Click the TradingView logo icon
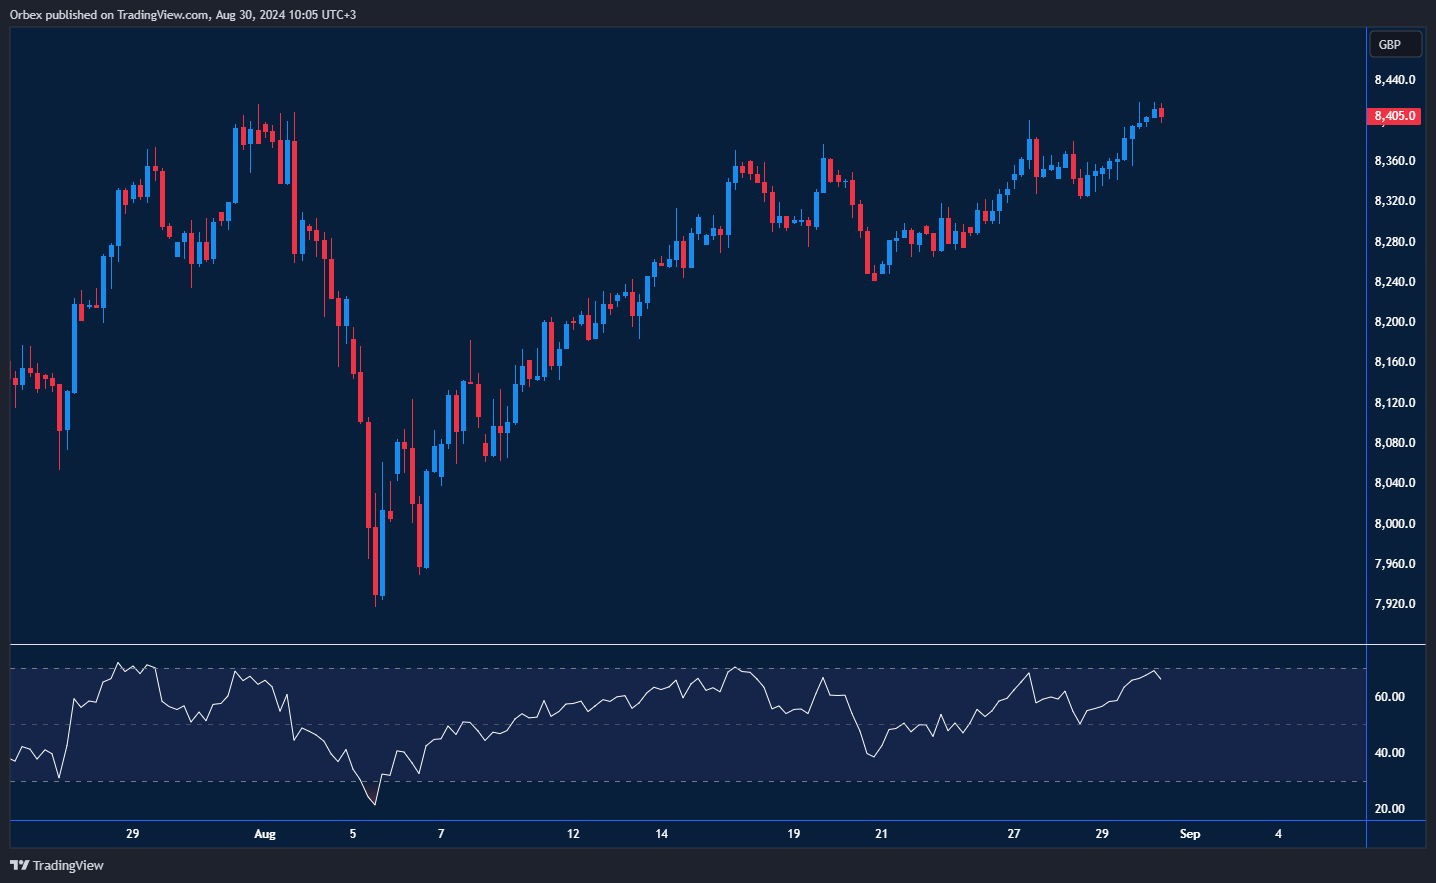Viewport: 1436px width, 883px height. pos(19,865)
